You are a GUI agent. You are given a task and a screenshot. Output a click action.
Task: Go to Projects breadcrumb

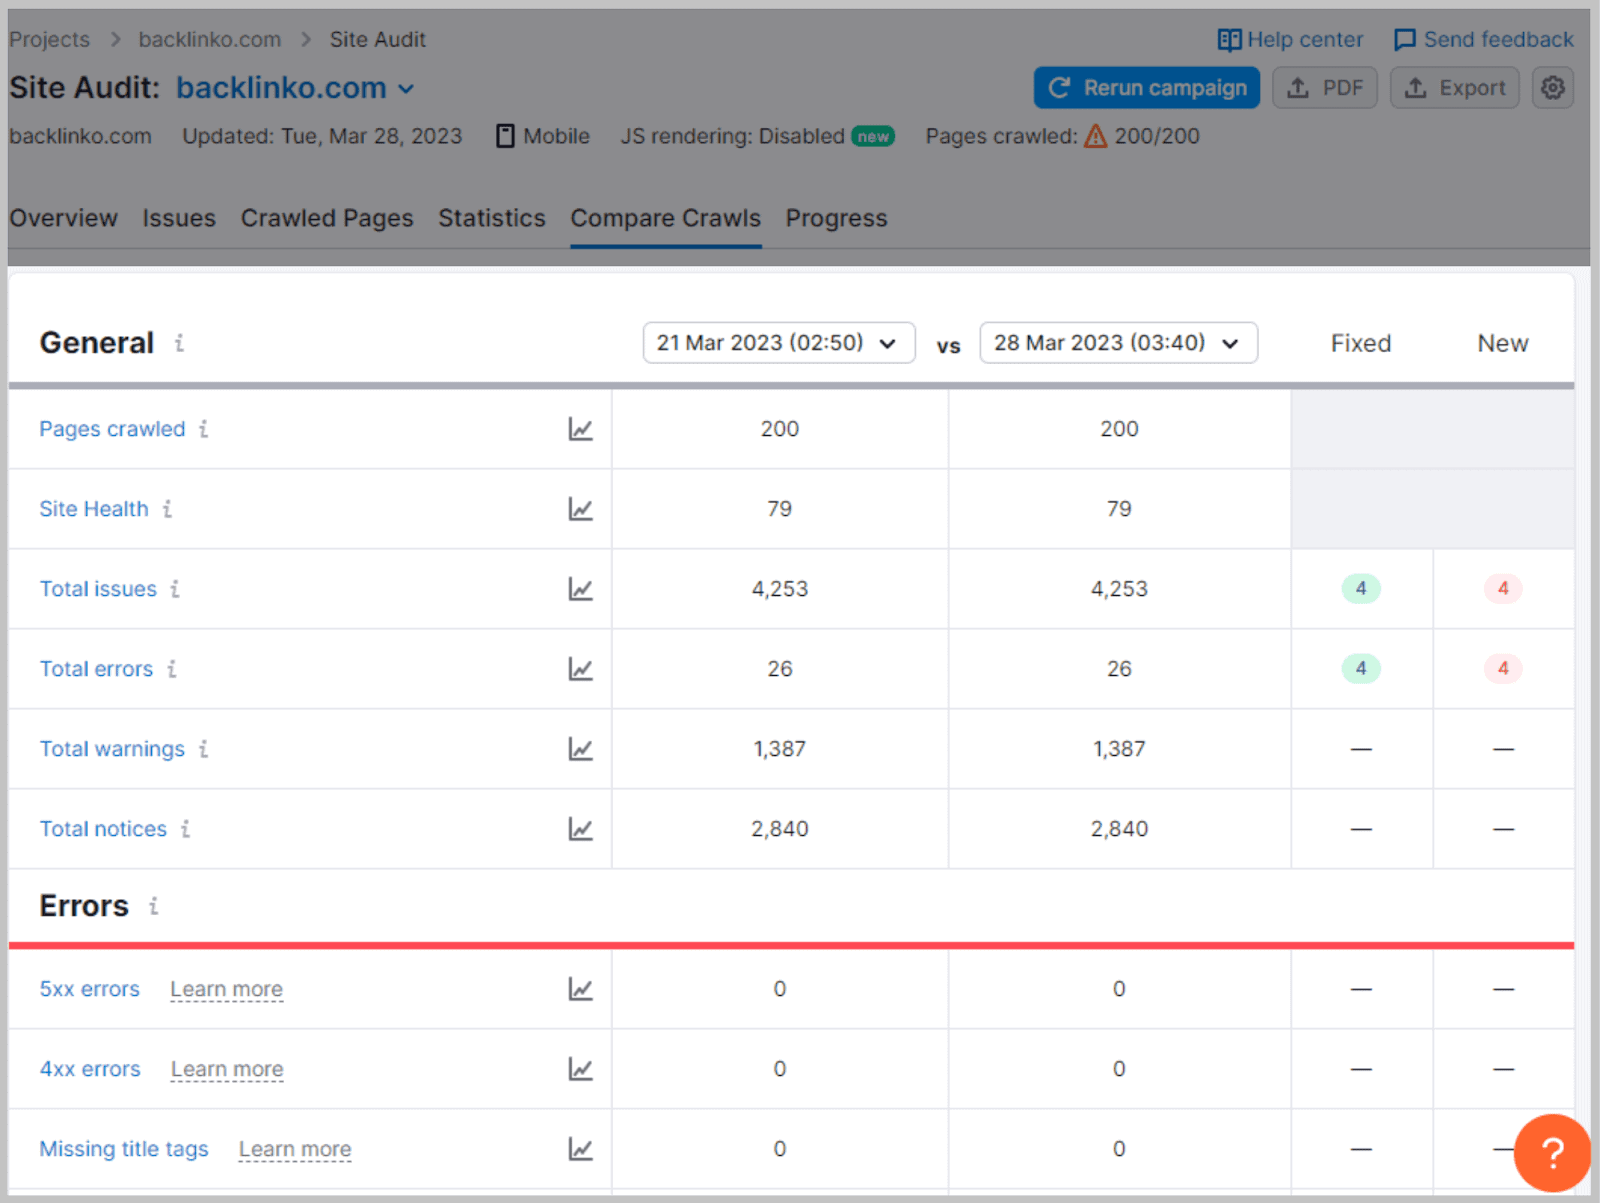[x=49, y=40]
